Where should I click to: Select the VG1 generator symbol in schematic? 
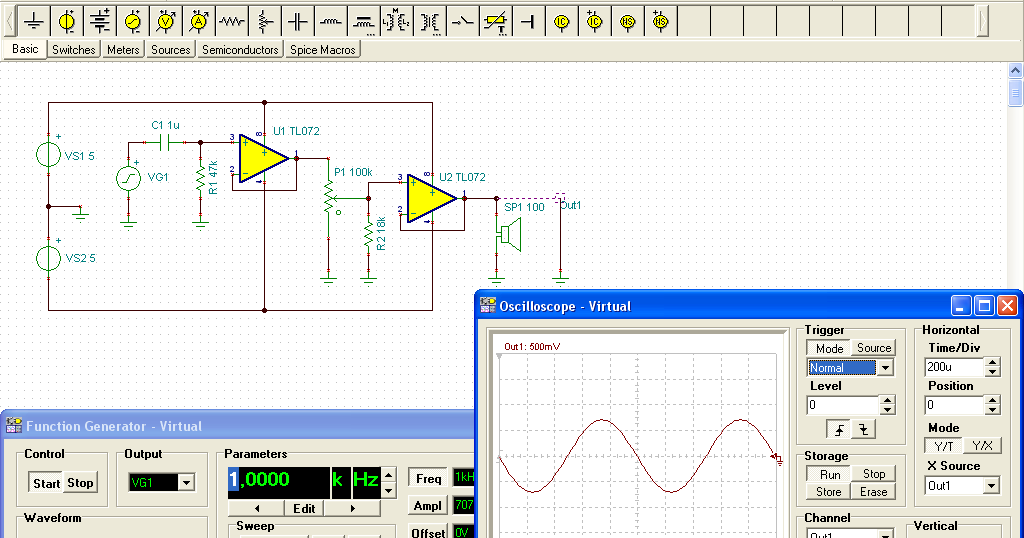[x=128, y=178]
